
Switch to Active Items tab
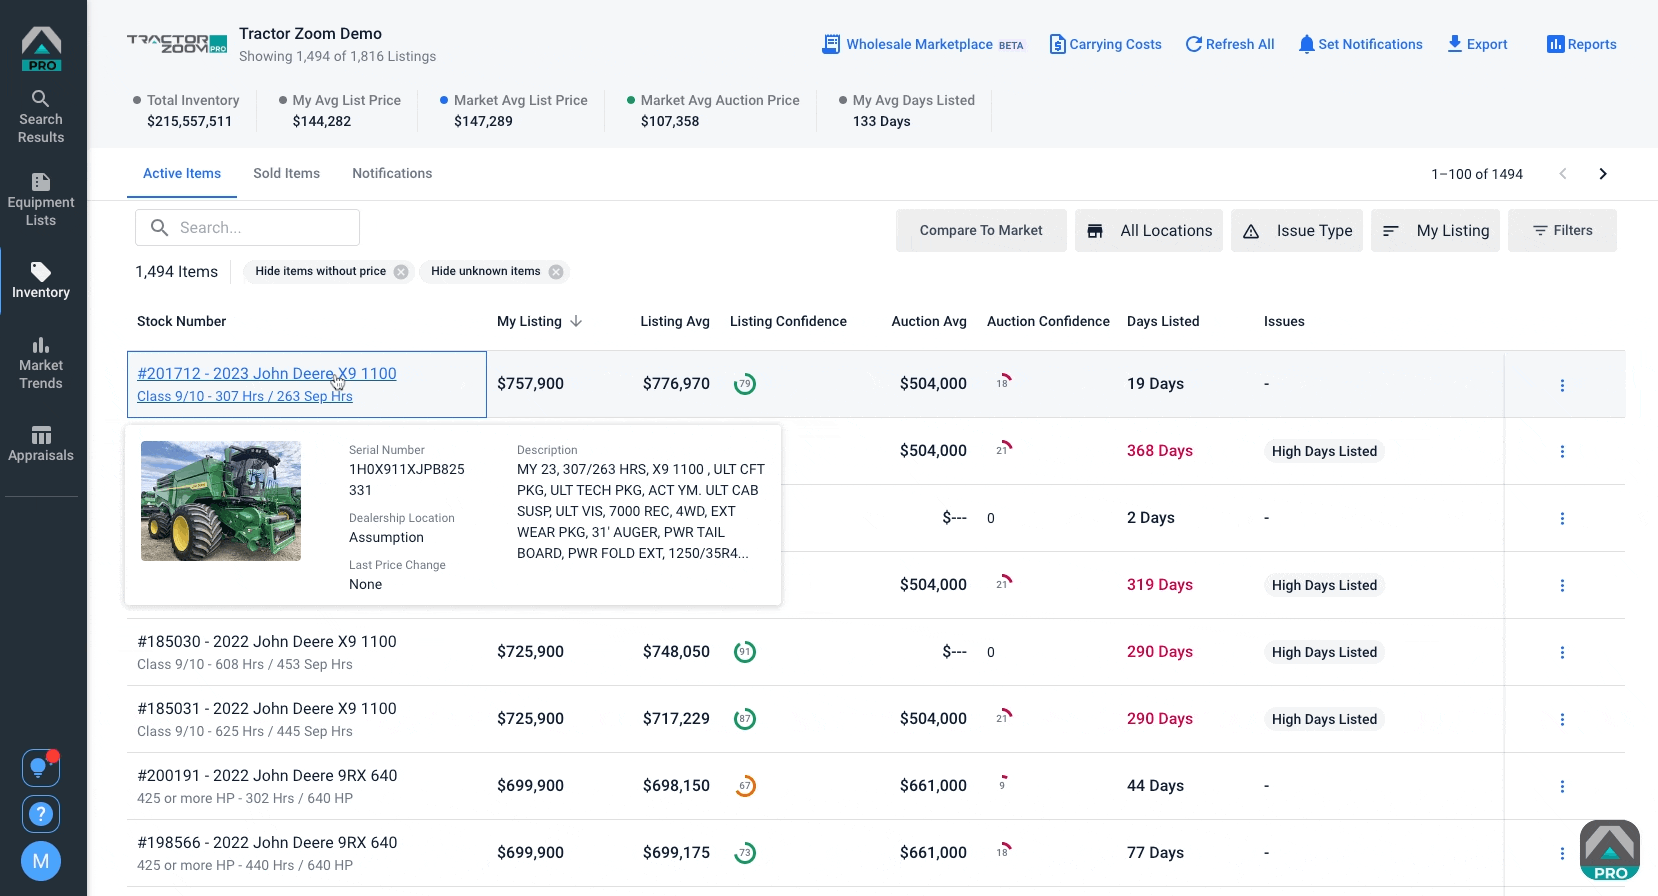(182, 173)
